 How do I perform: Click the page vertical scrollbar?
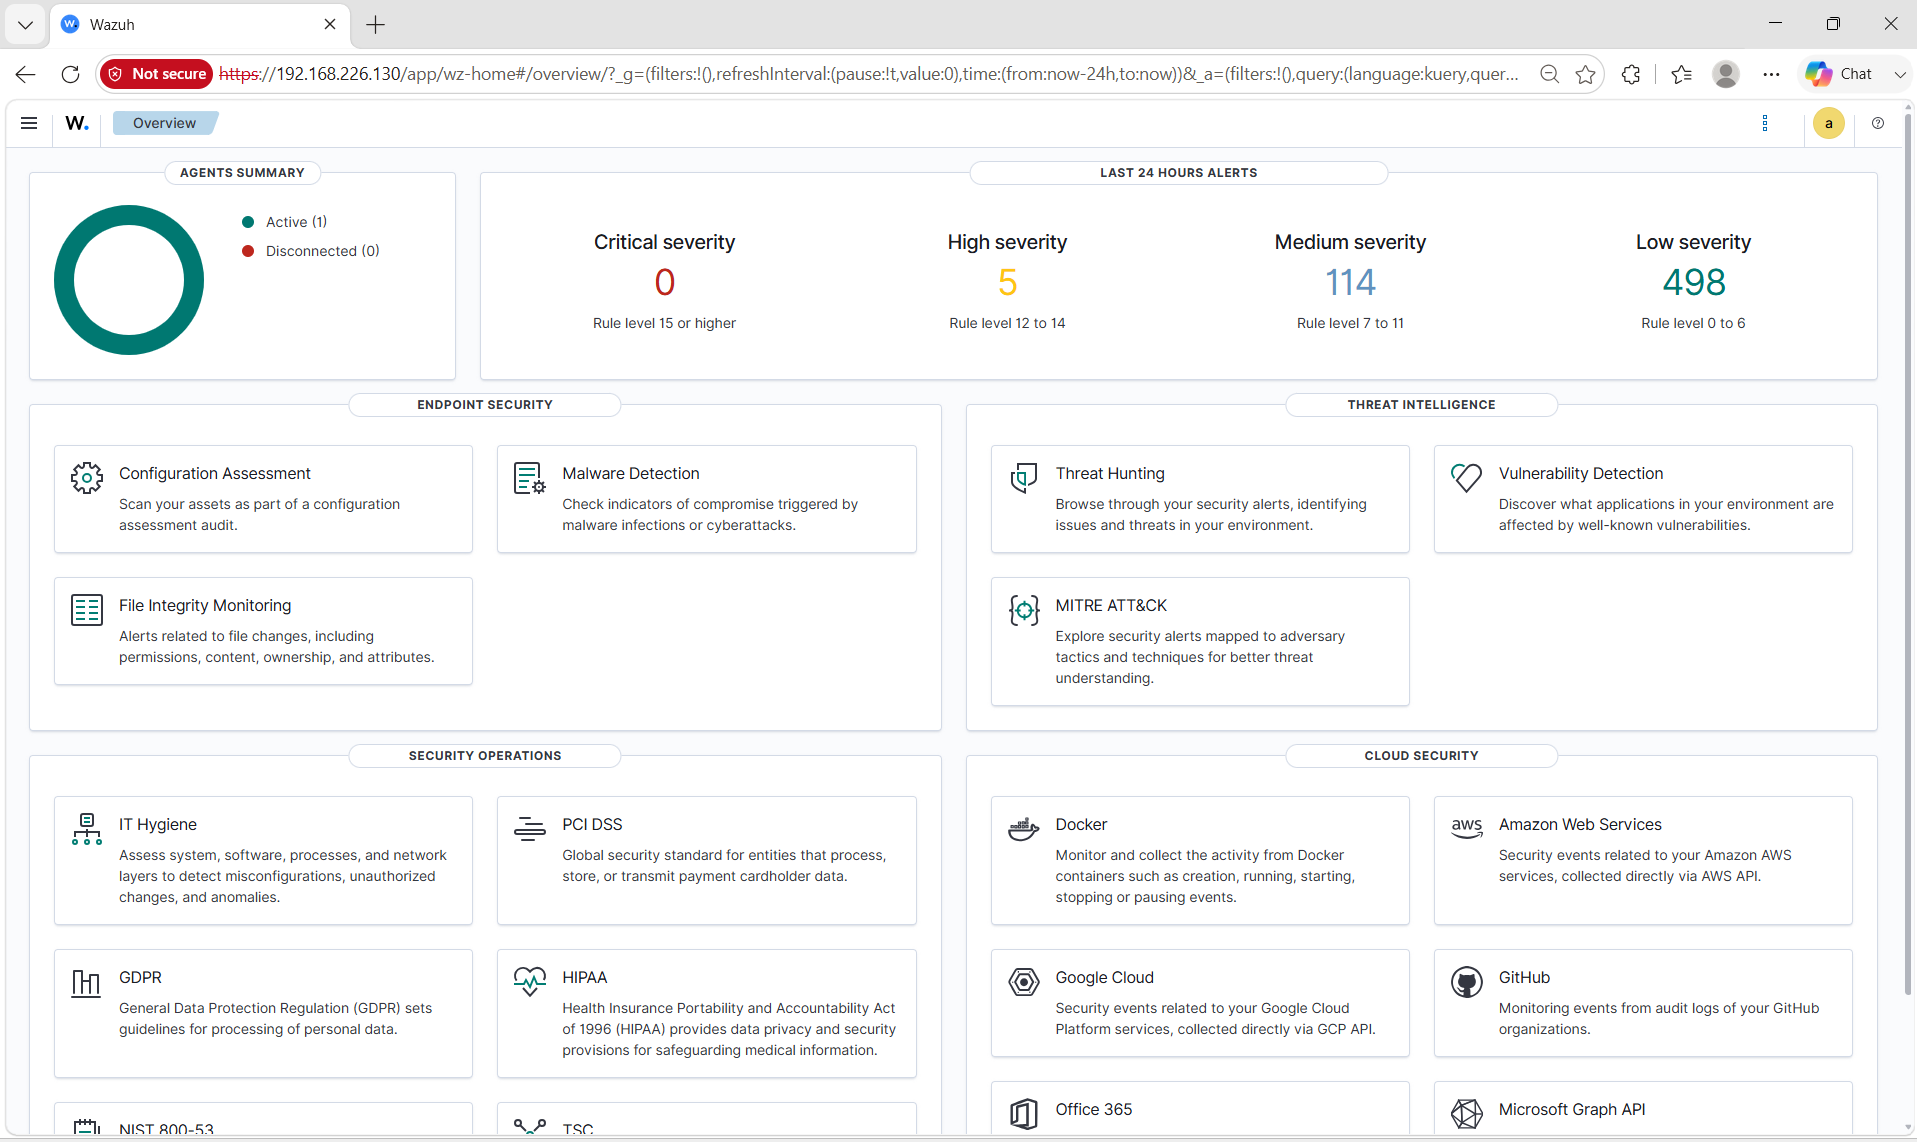coord(1908,555)
